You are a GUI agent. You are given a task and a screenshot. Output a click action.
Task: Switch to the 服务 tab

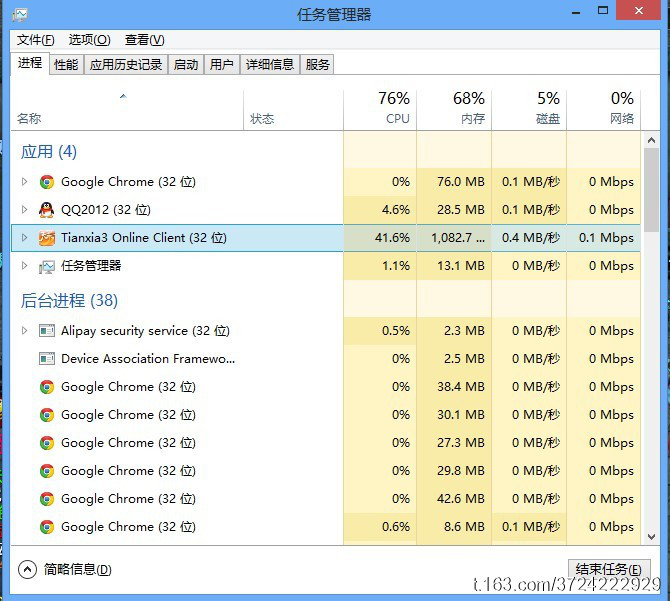[317, 64]
